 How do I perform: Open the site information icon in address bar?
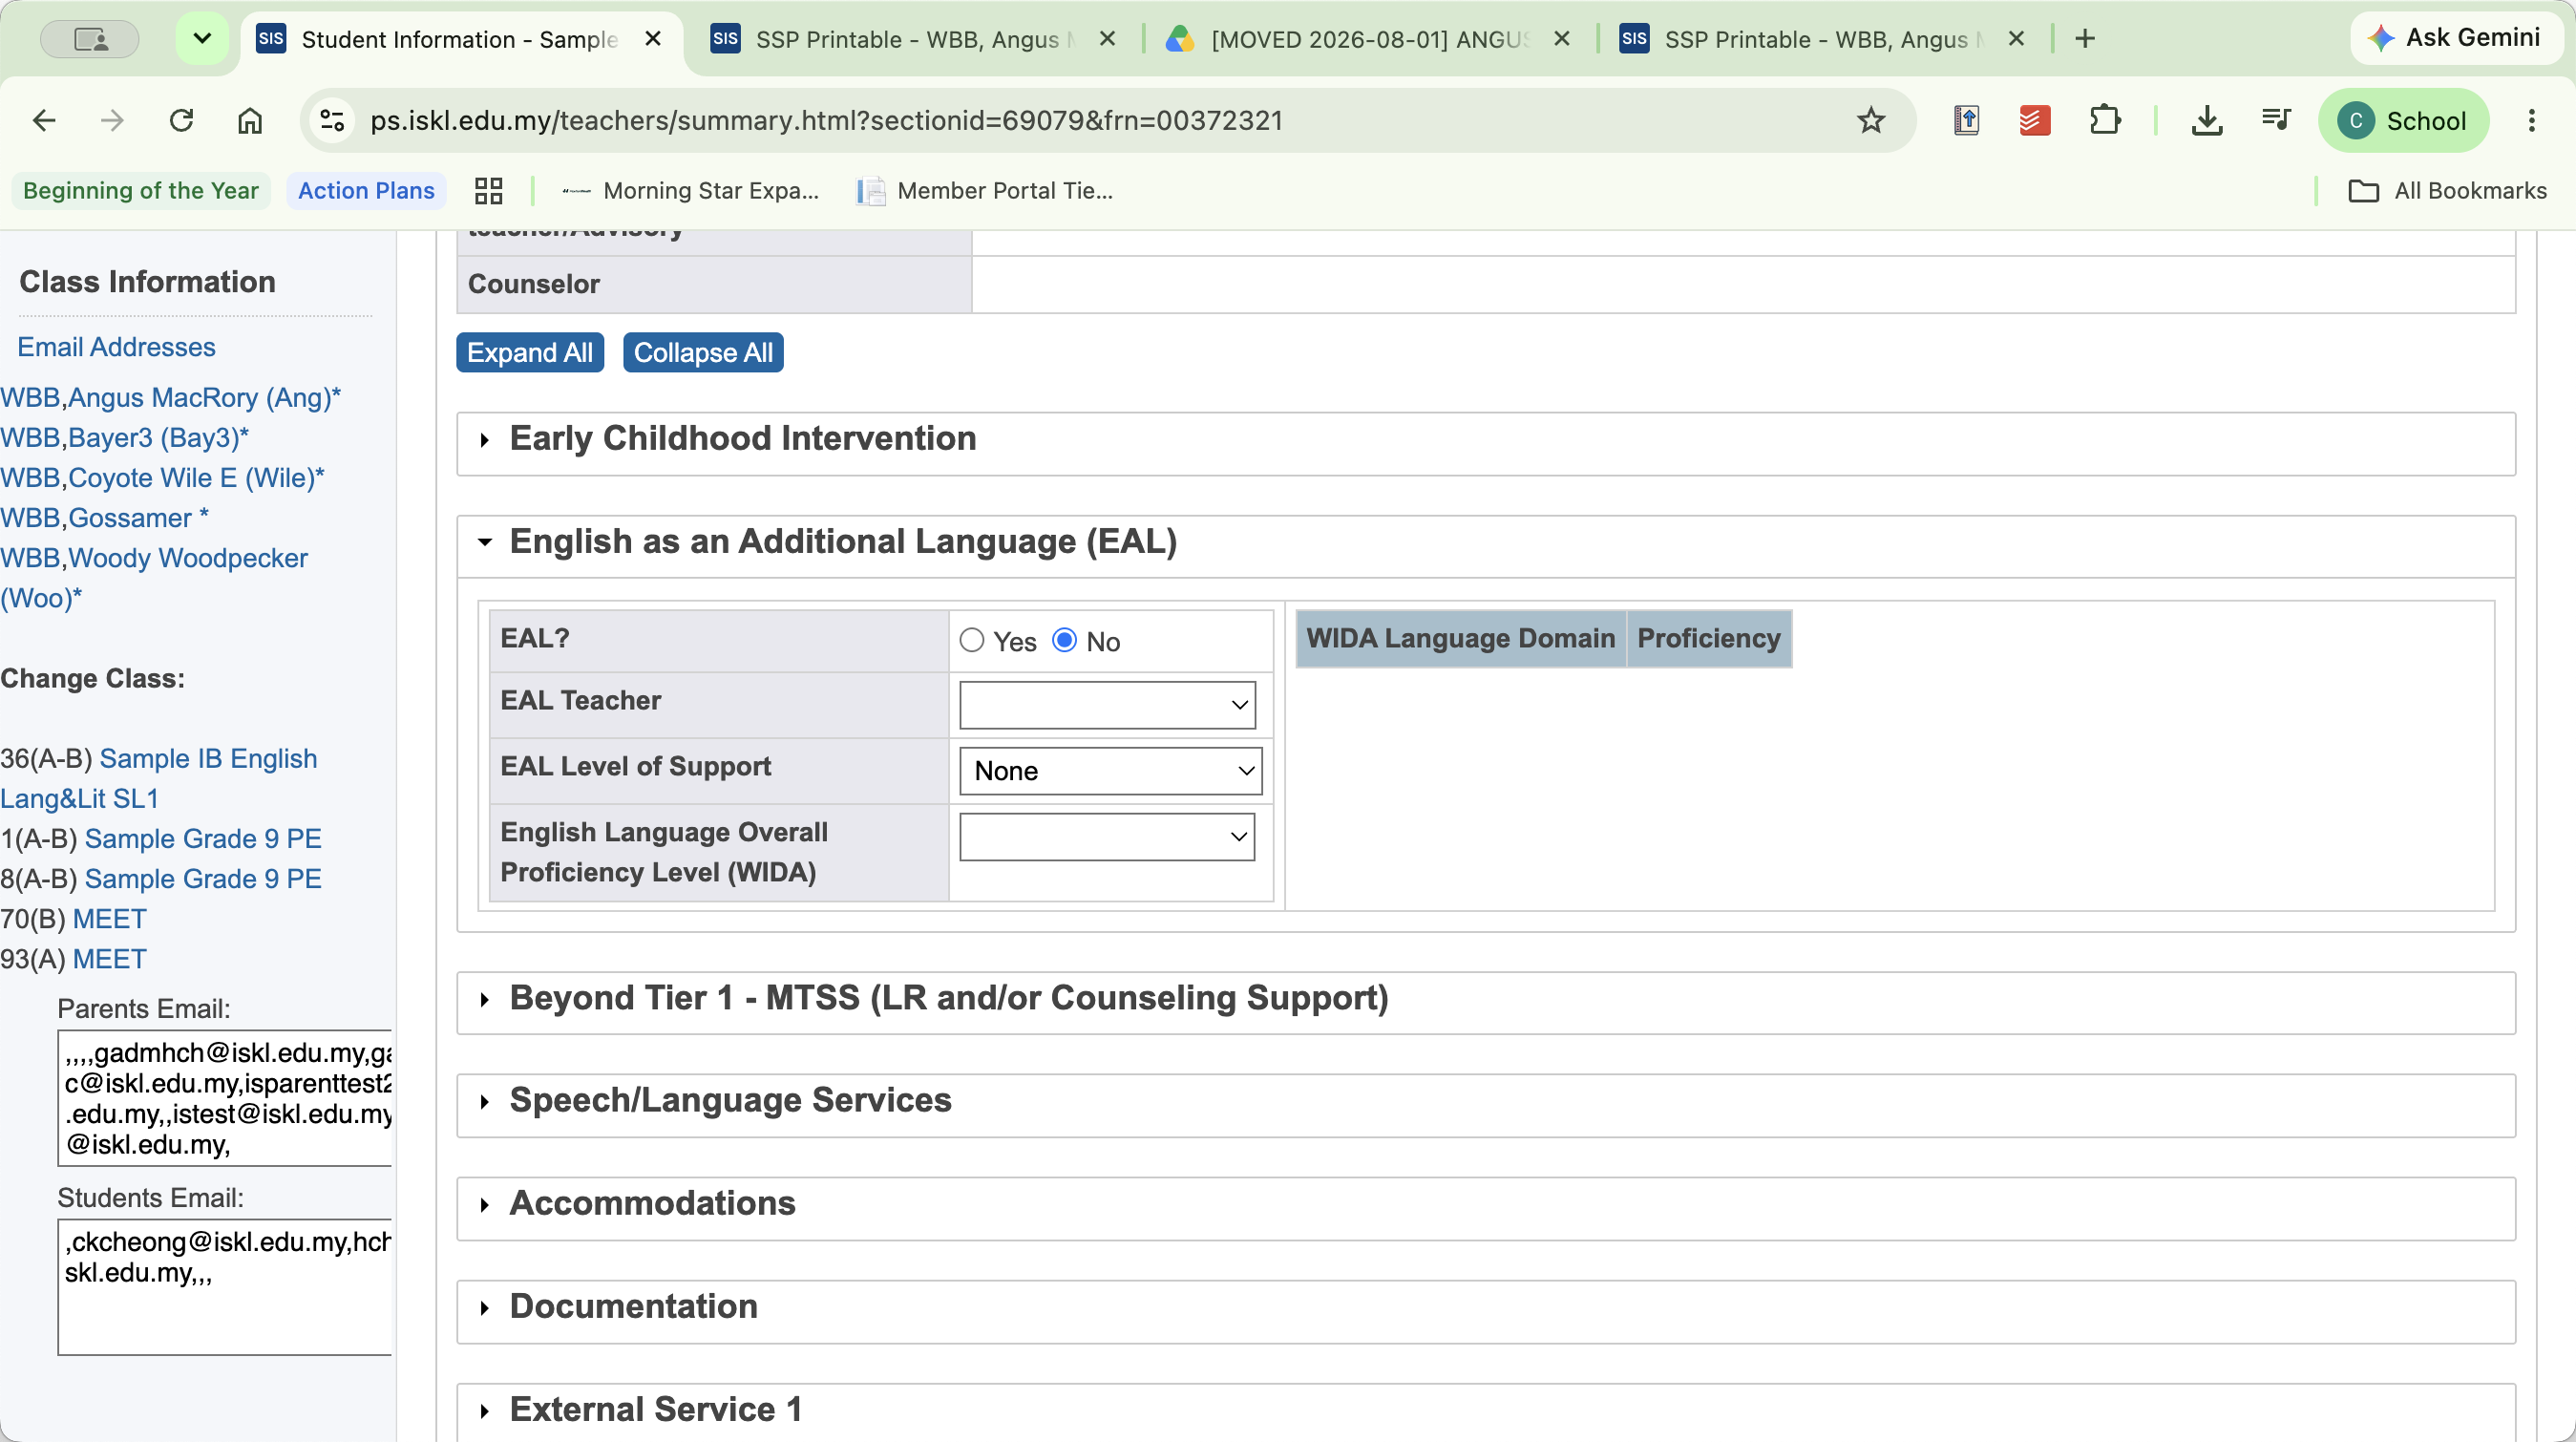pos(332,121)
